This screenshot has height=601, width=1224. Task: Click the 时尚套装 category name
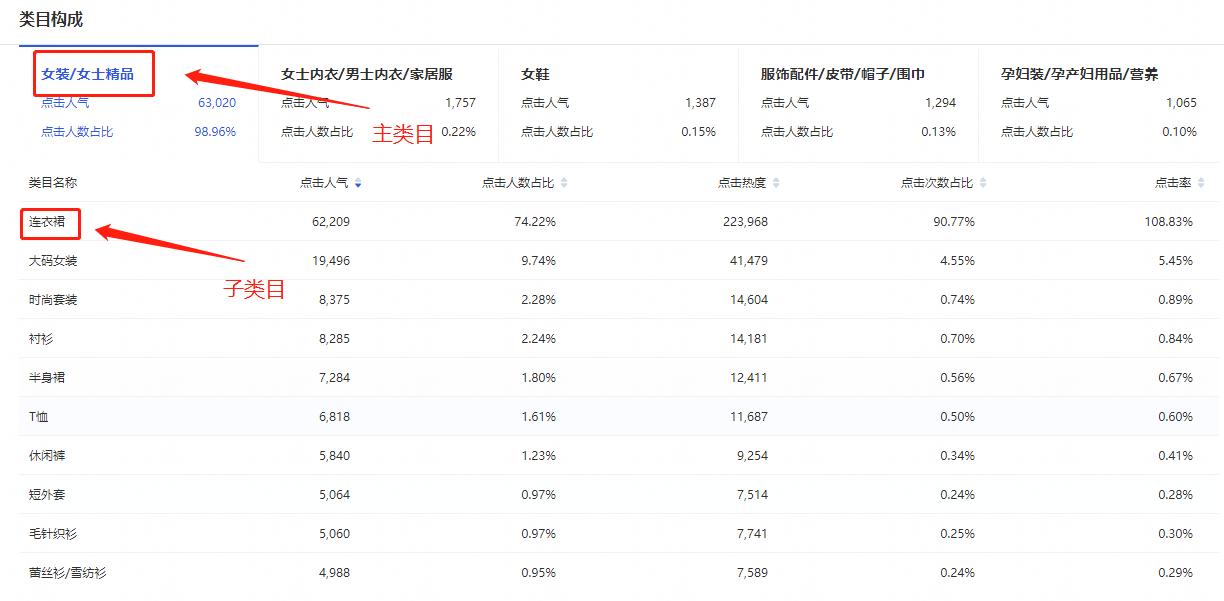tap(53, 299)
